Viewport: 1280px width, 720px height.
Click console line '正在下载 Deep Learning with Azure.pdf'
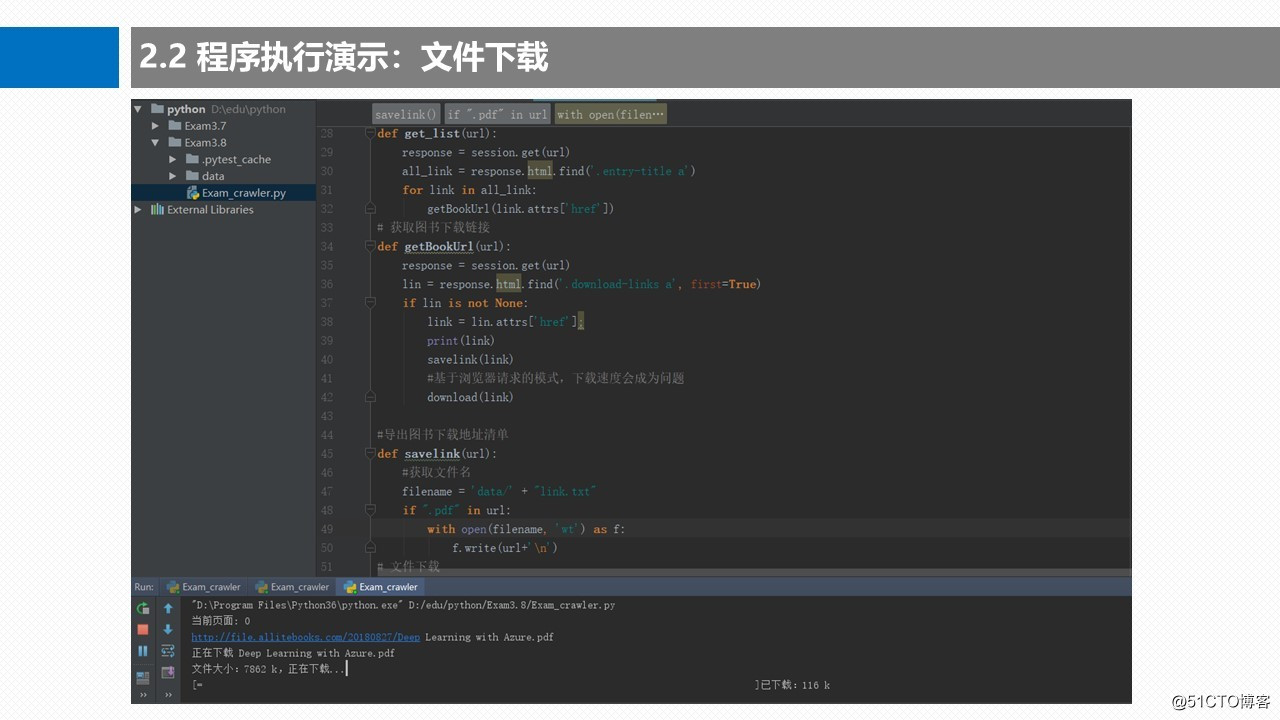click(293, 653)
